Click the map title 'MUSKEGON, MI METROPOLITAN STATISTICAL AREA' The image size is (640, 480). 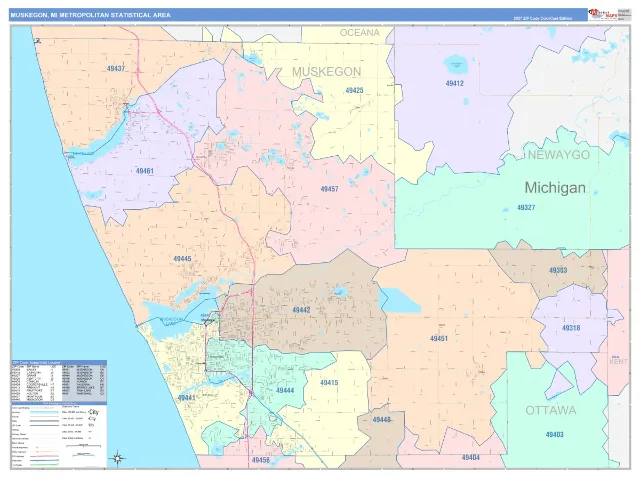click(x=91, y=15)
